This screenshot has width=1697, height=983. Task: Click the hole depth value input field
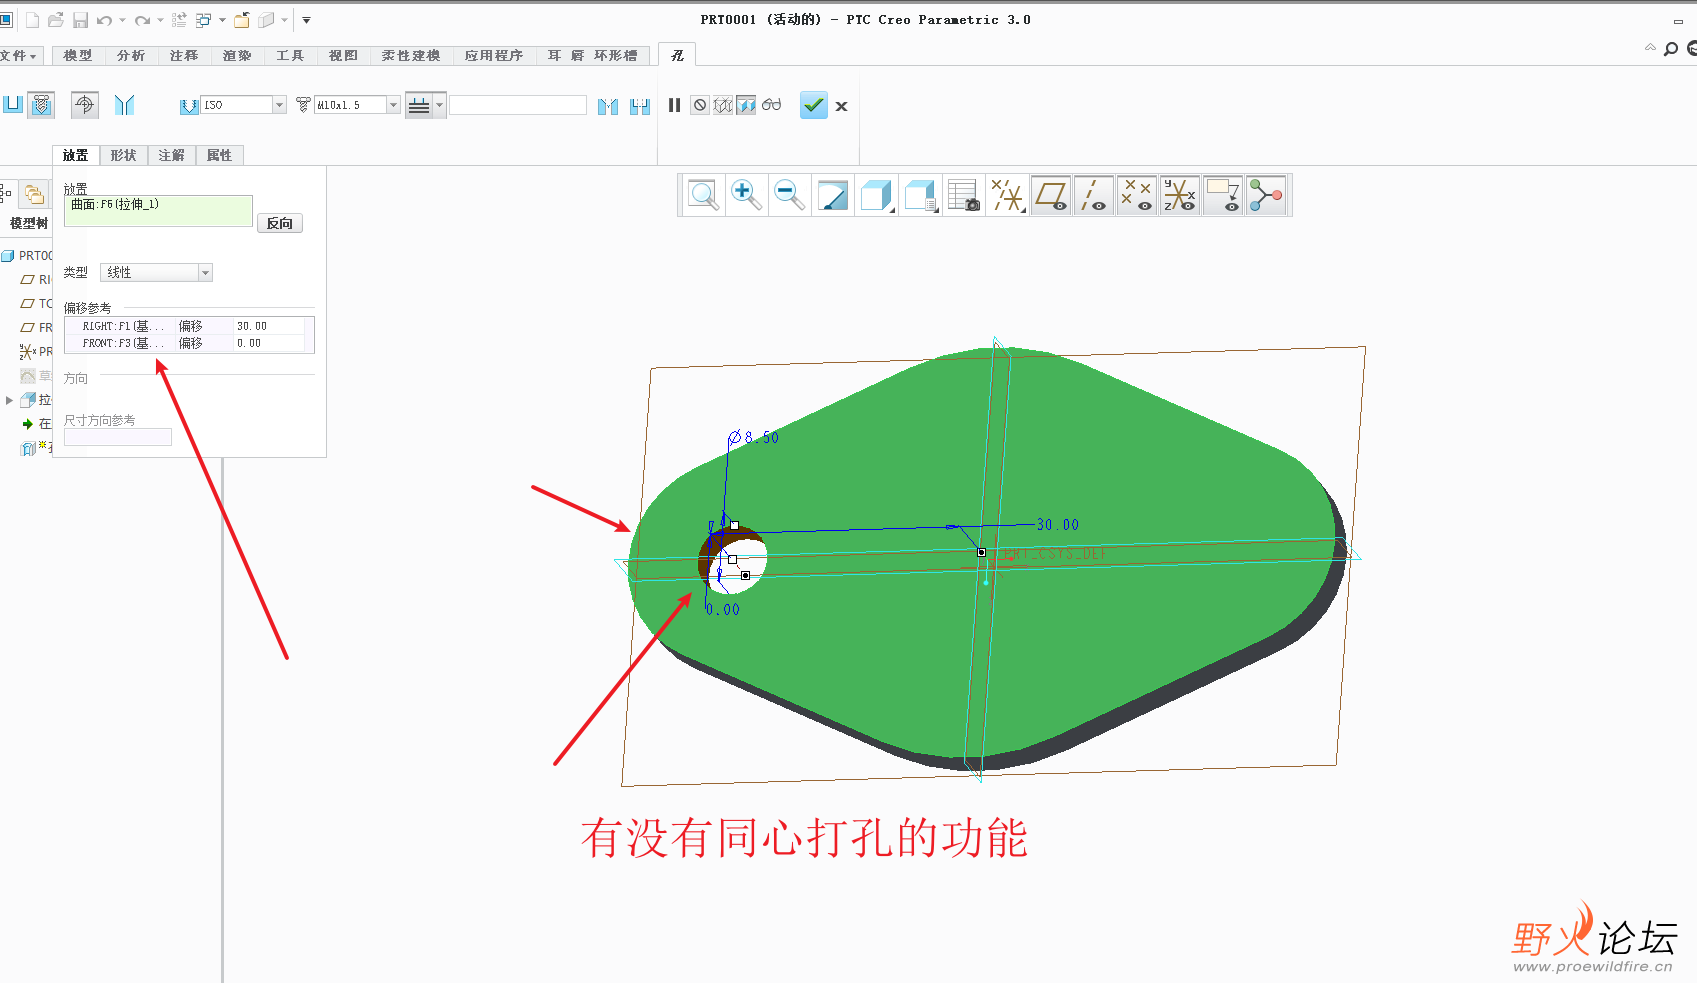click(x=517, y=105)
